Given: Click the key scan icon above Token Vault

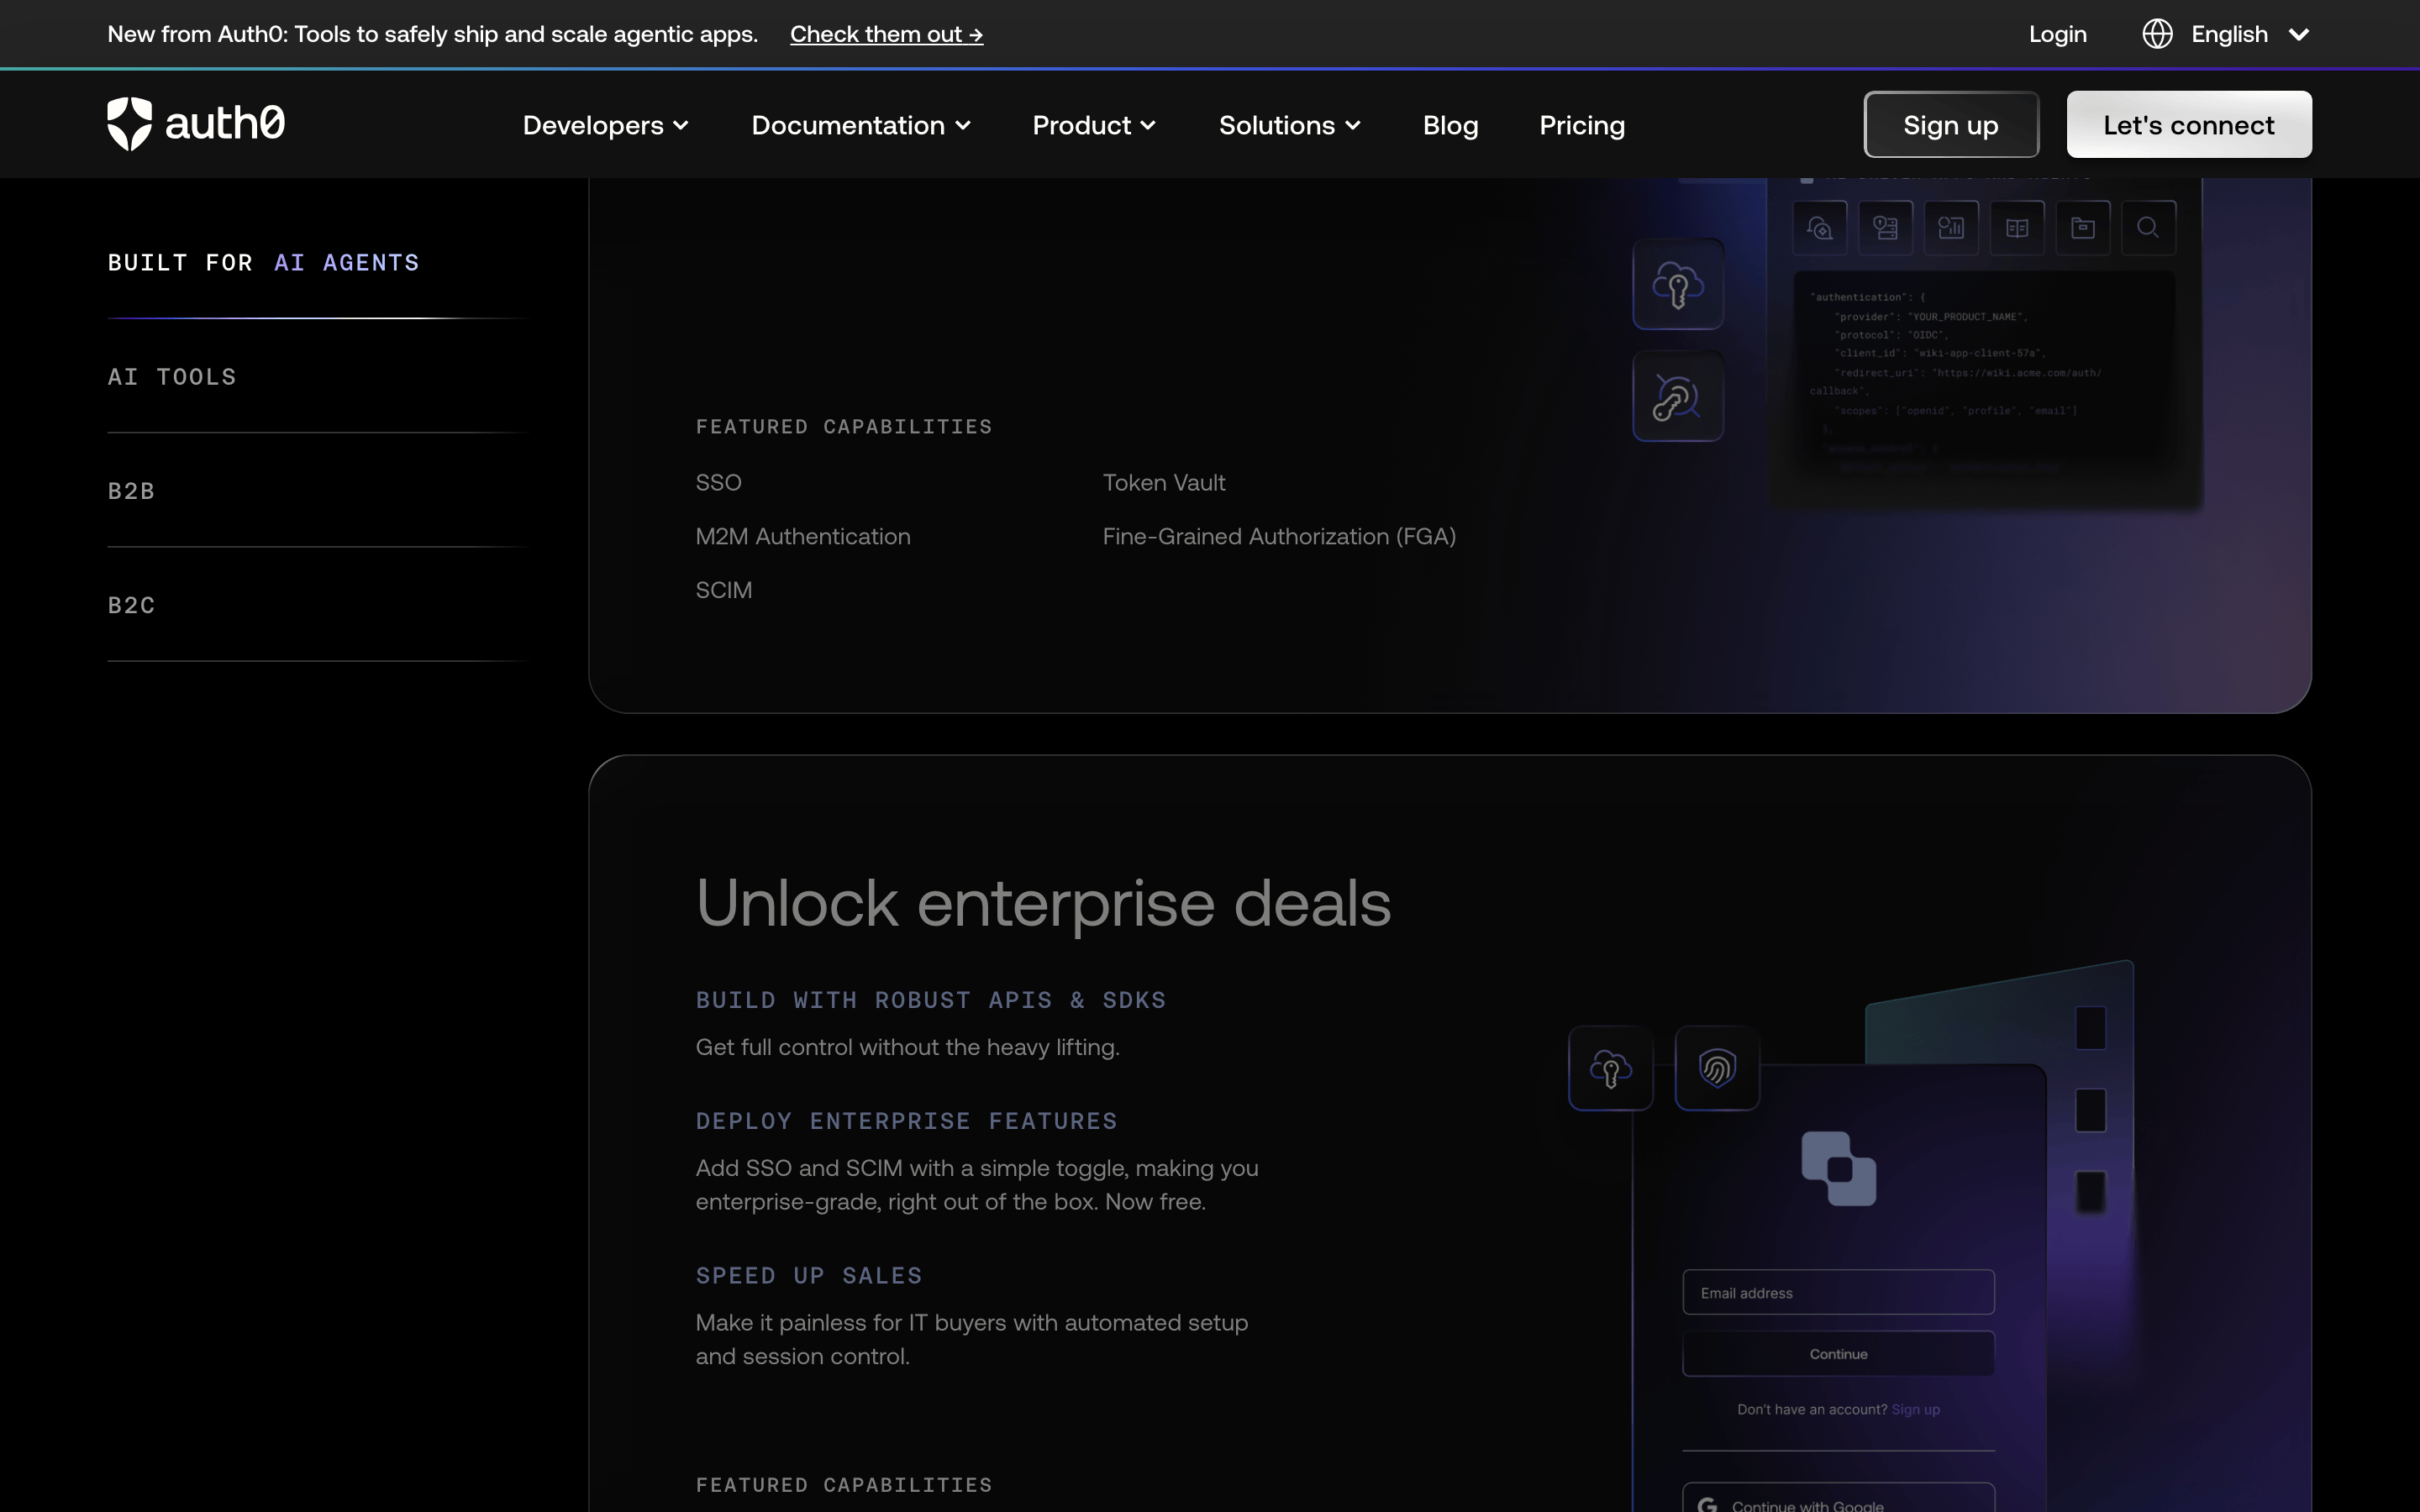Looking at the screenshot, I should point(1678,397).
